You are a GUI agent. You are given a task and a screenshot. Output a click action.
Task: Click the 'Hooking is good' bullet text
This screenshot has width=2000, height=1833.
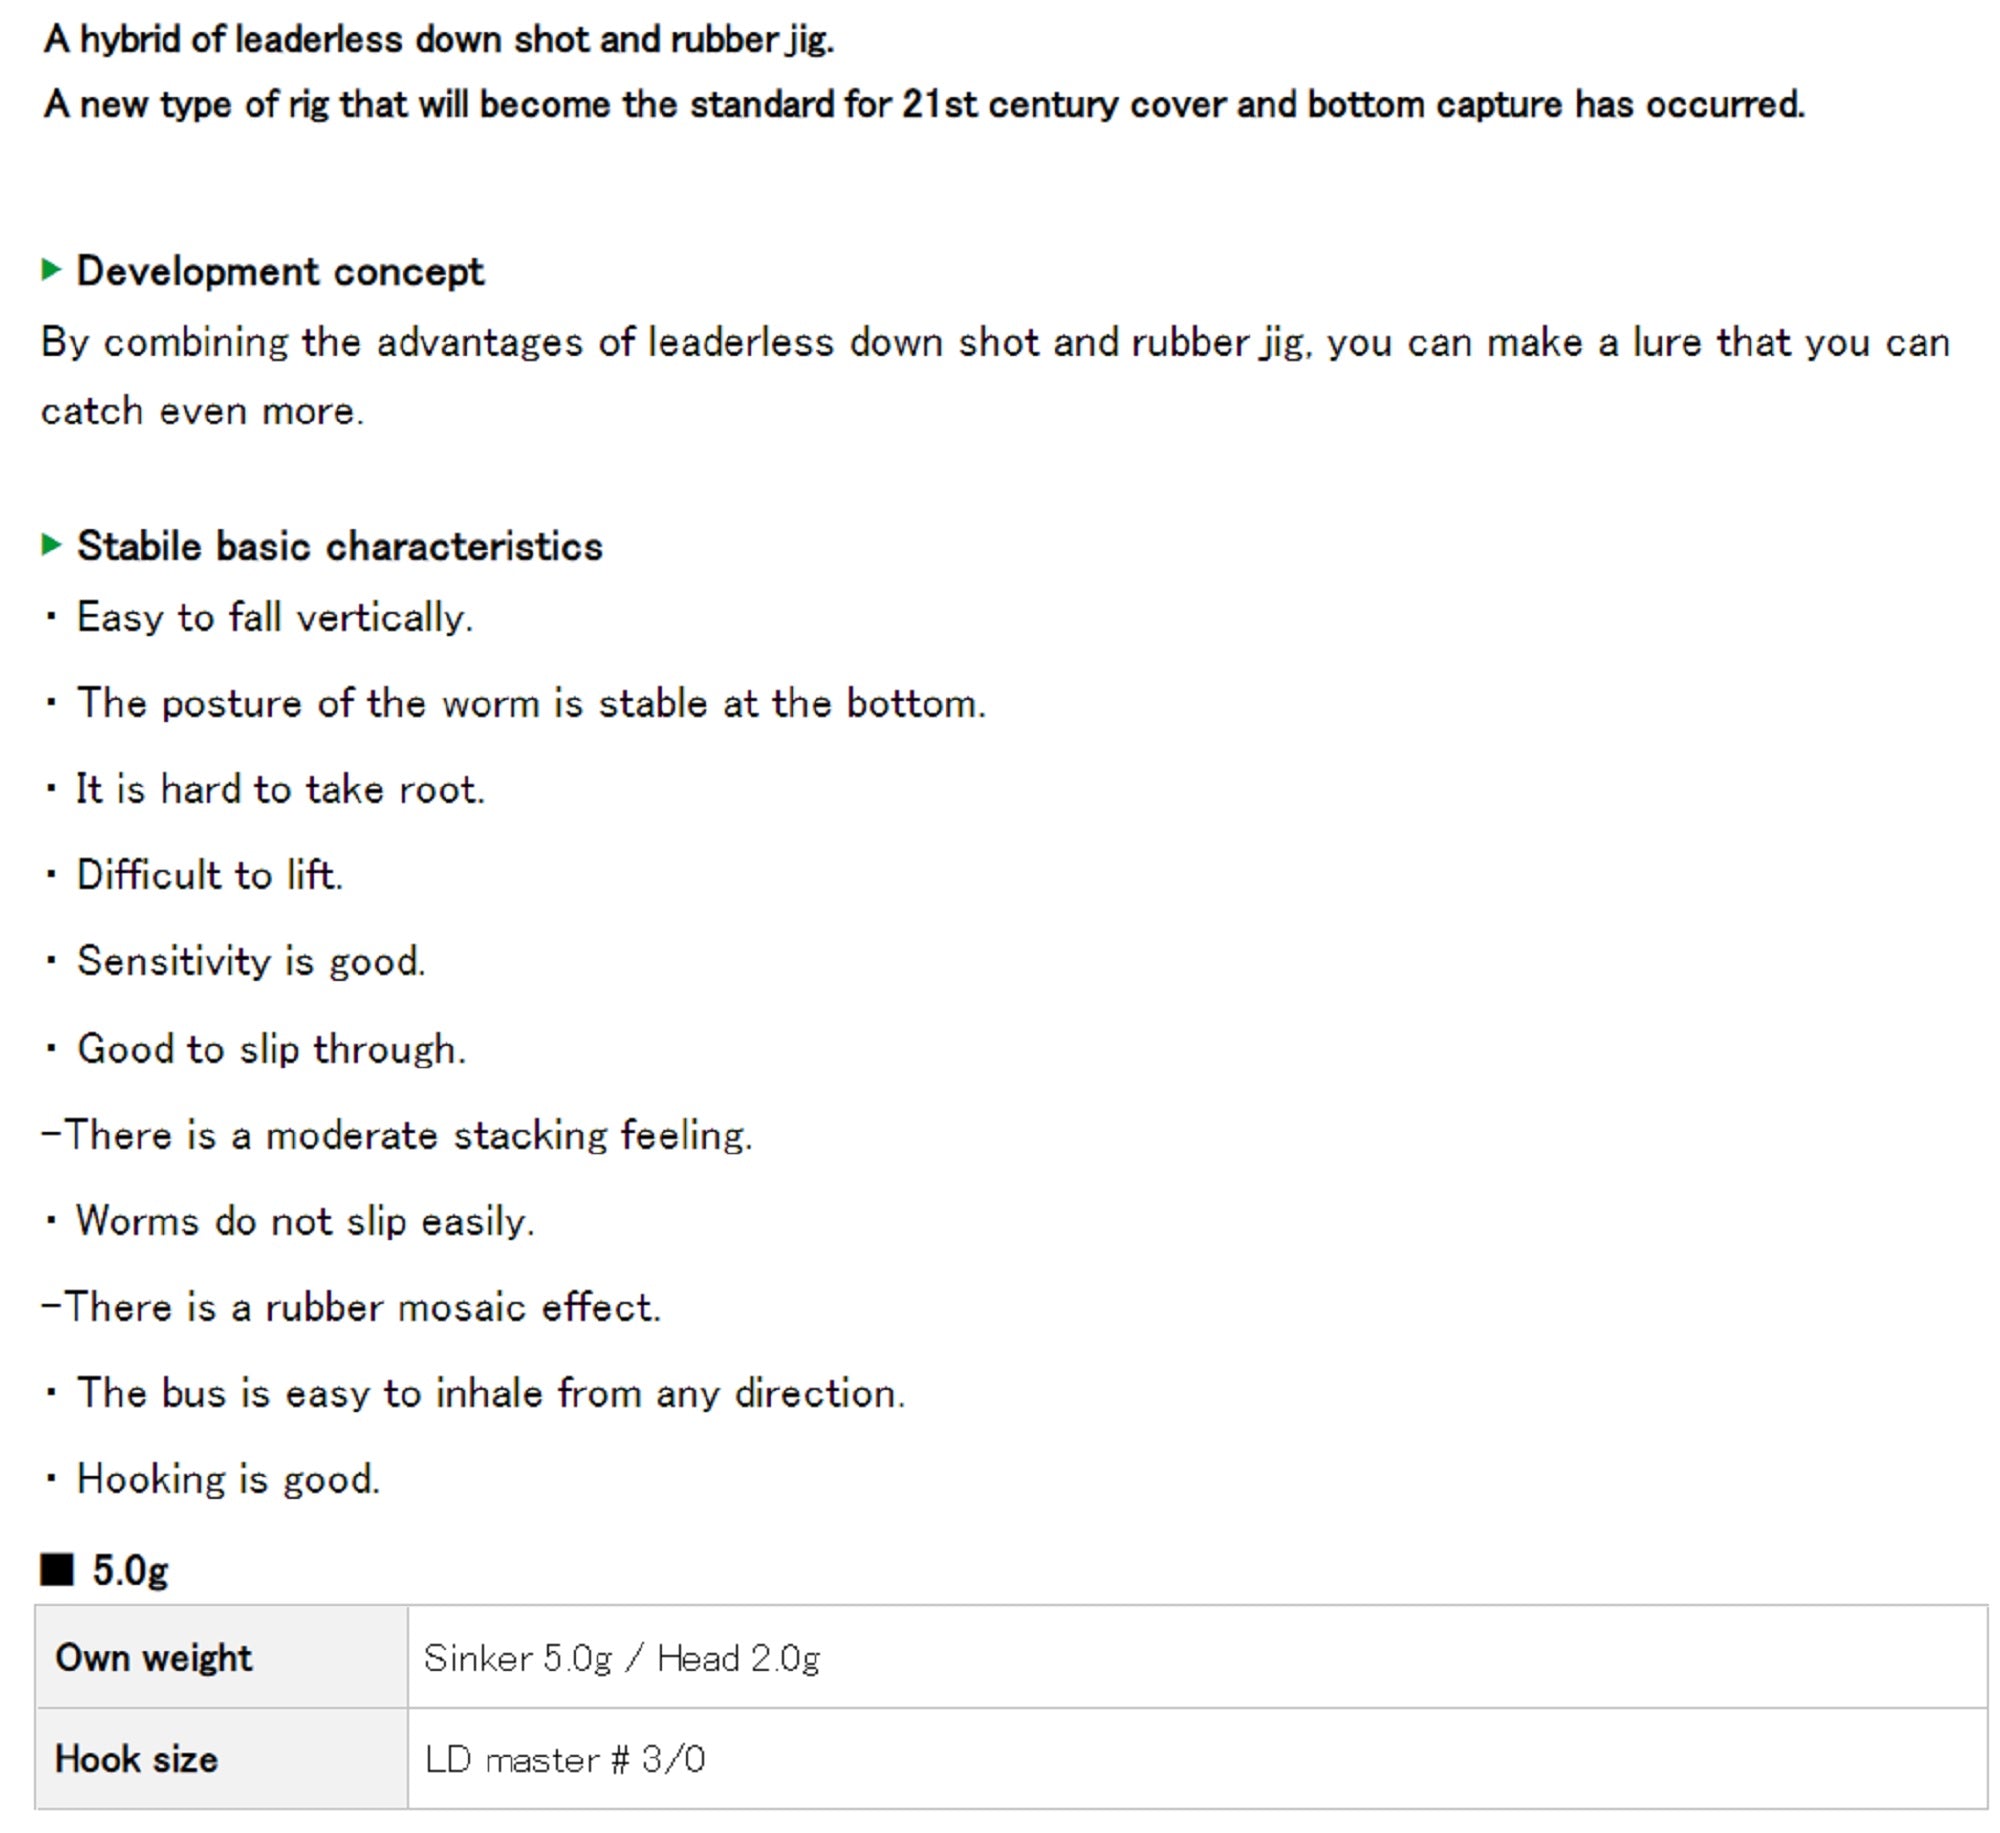coord(228,1480)
